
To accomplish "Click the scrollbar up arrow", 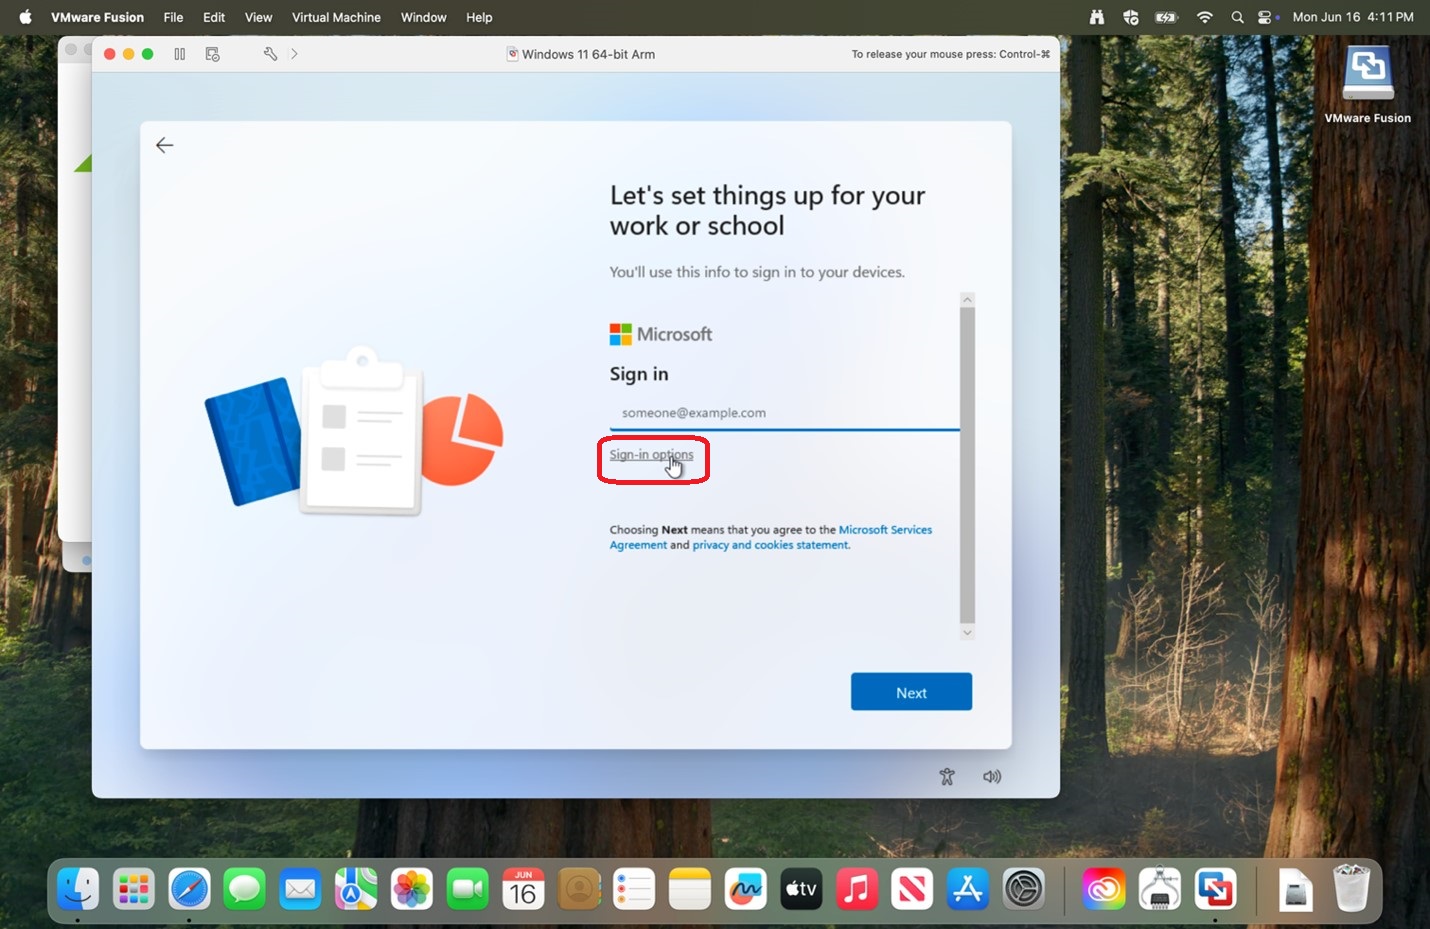I will (x=967, y=299).
